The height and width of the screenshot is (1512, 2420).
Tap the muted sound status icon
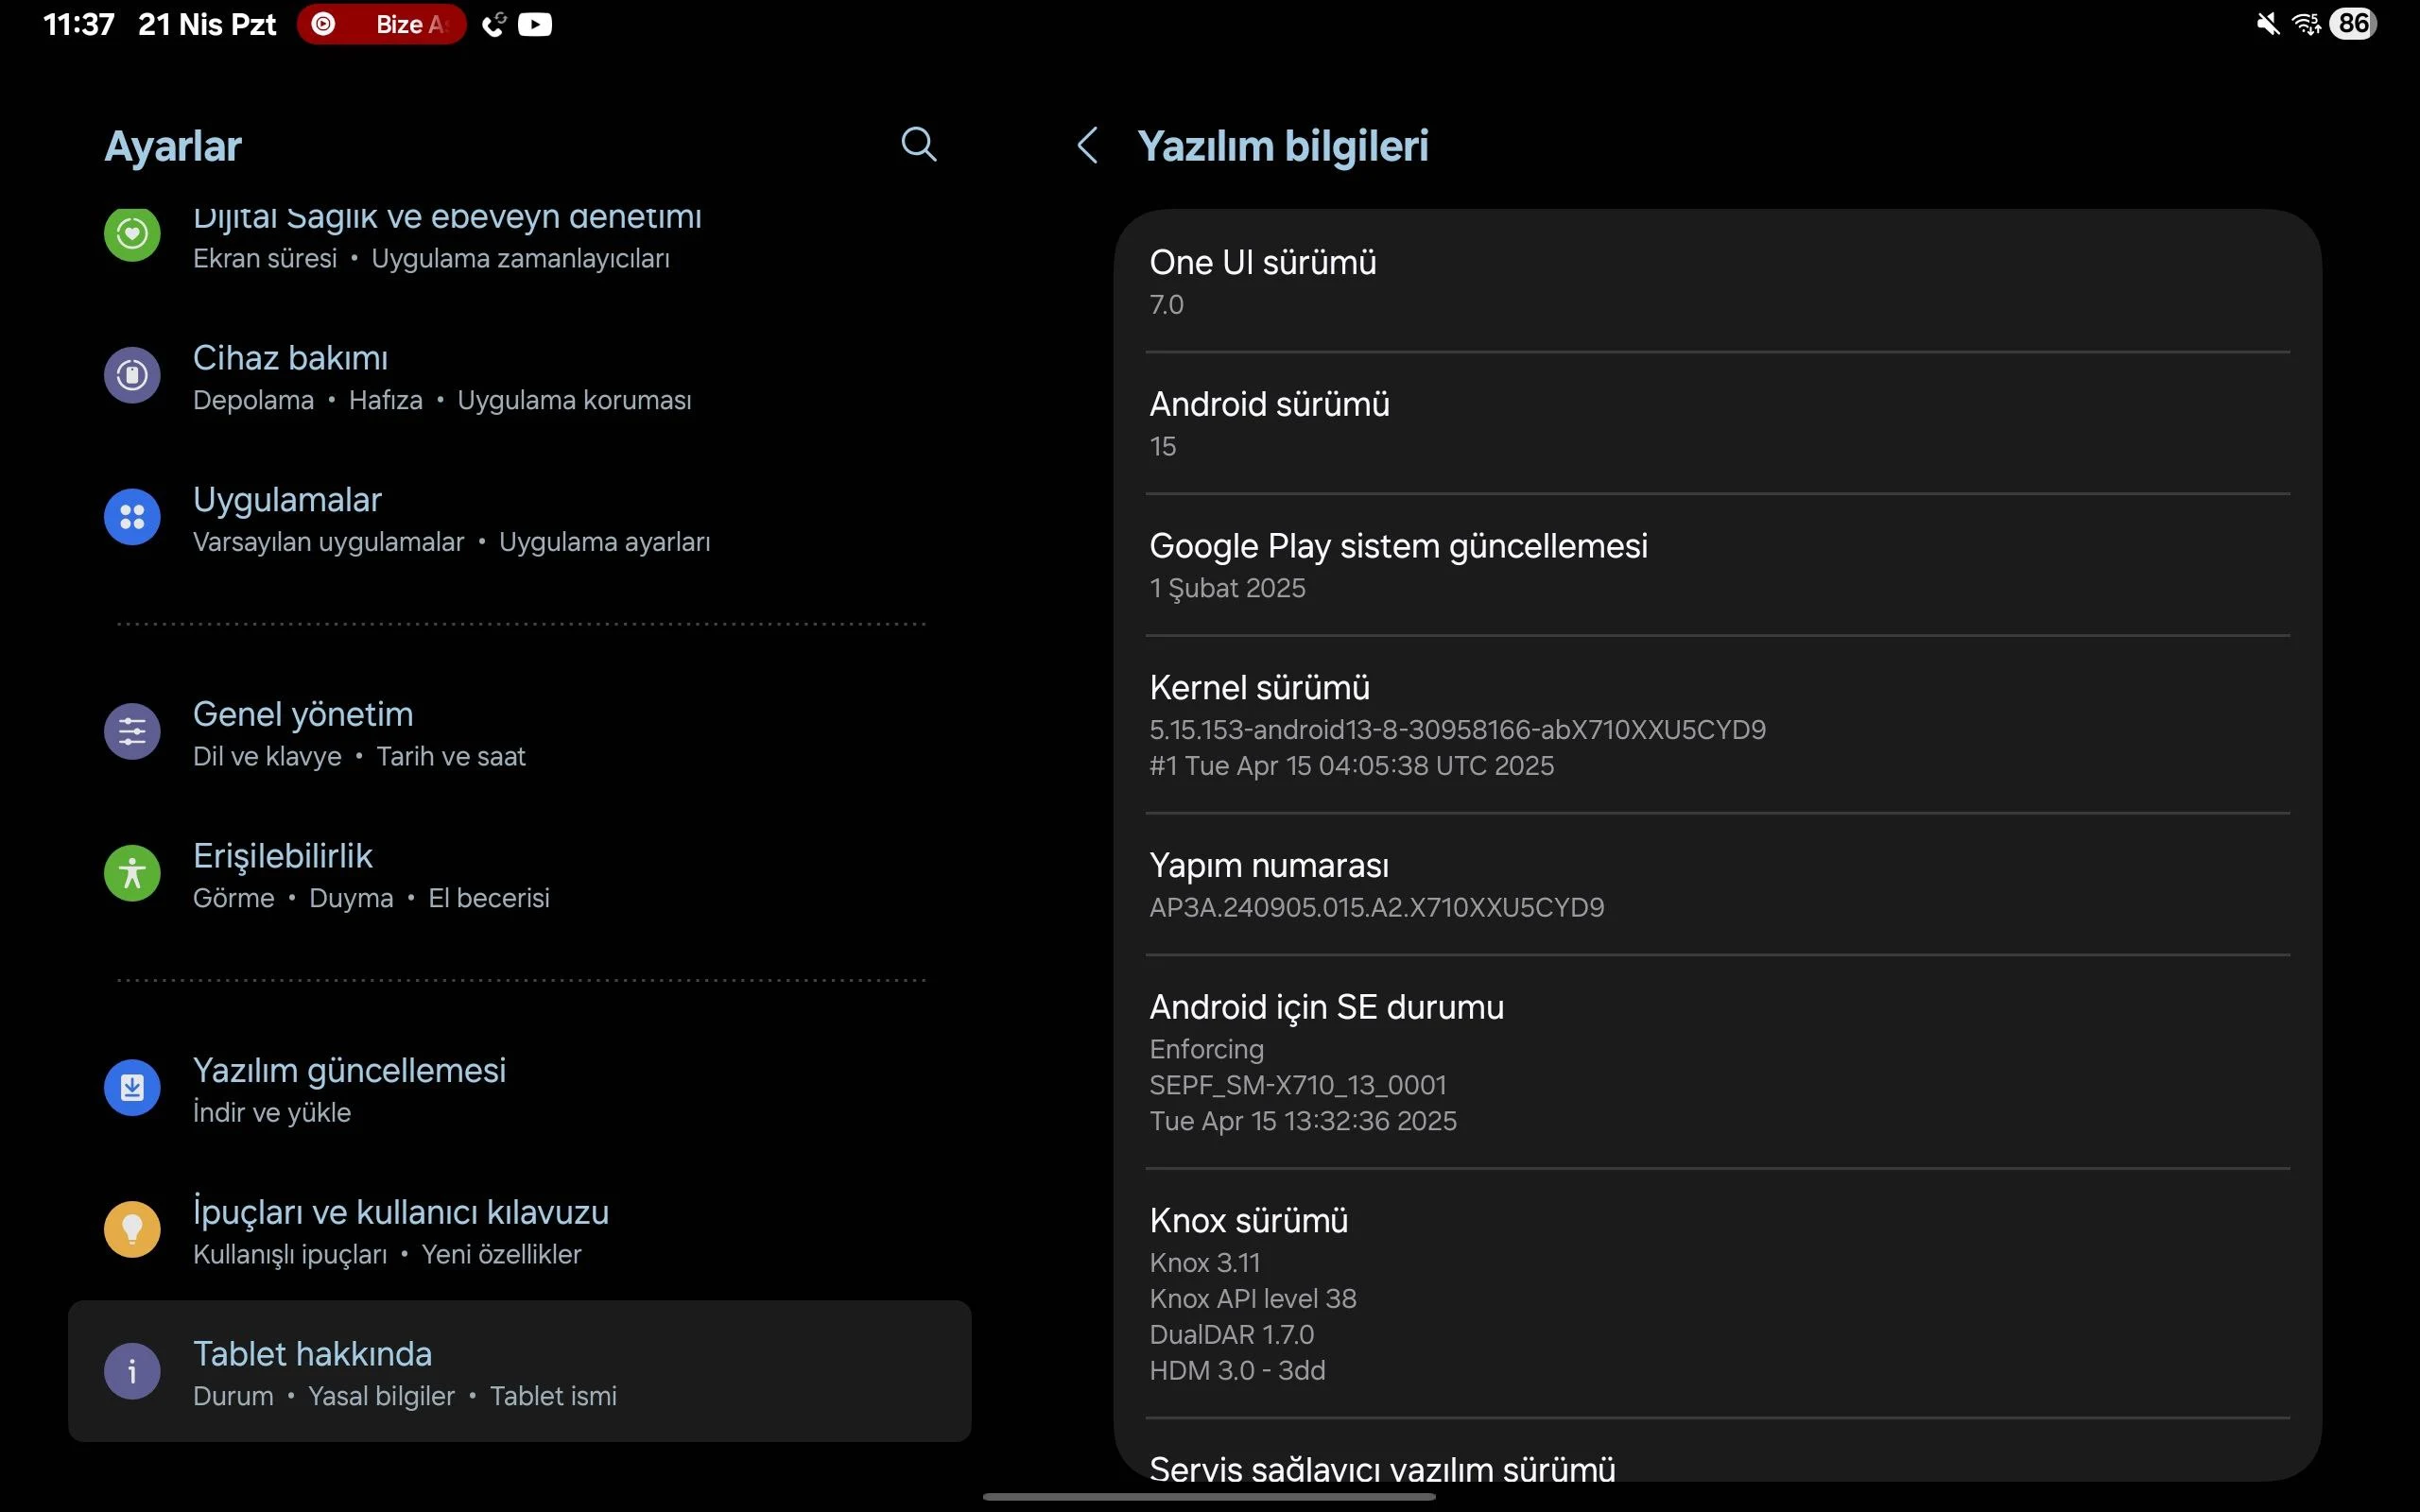(2268, 24)
